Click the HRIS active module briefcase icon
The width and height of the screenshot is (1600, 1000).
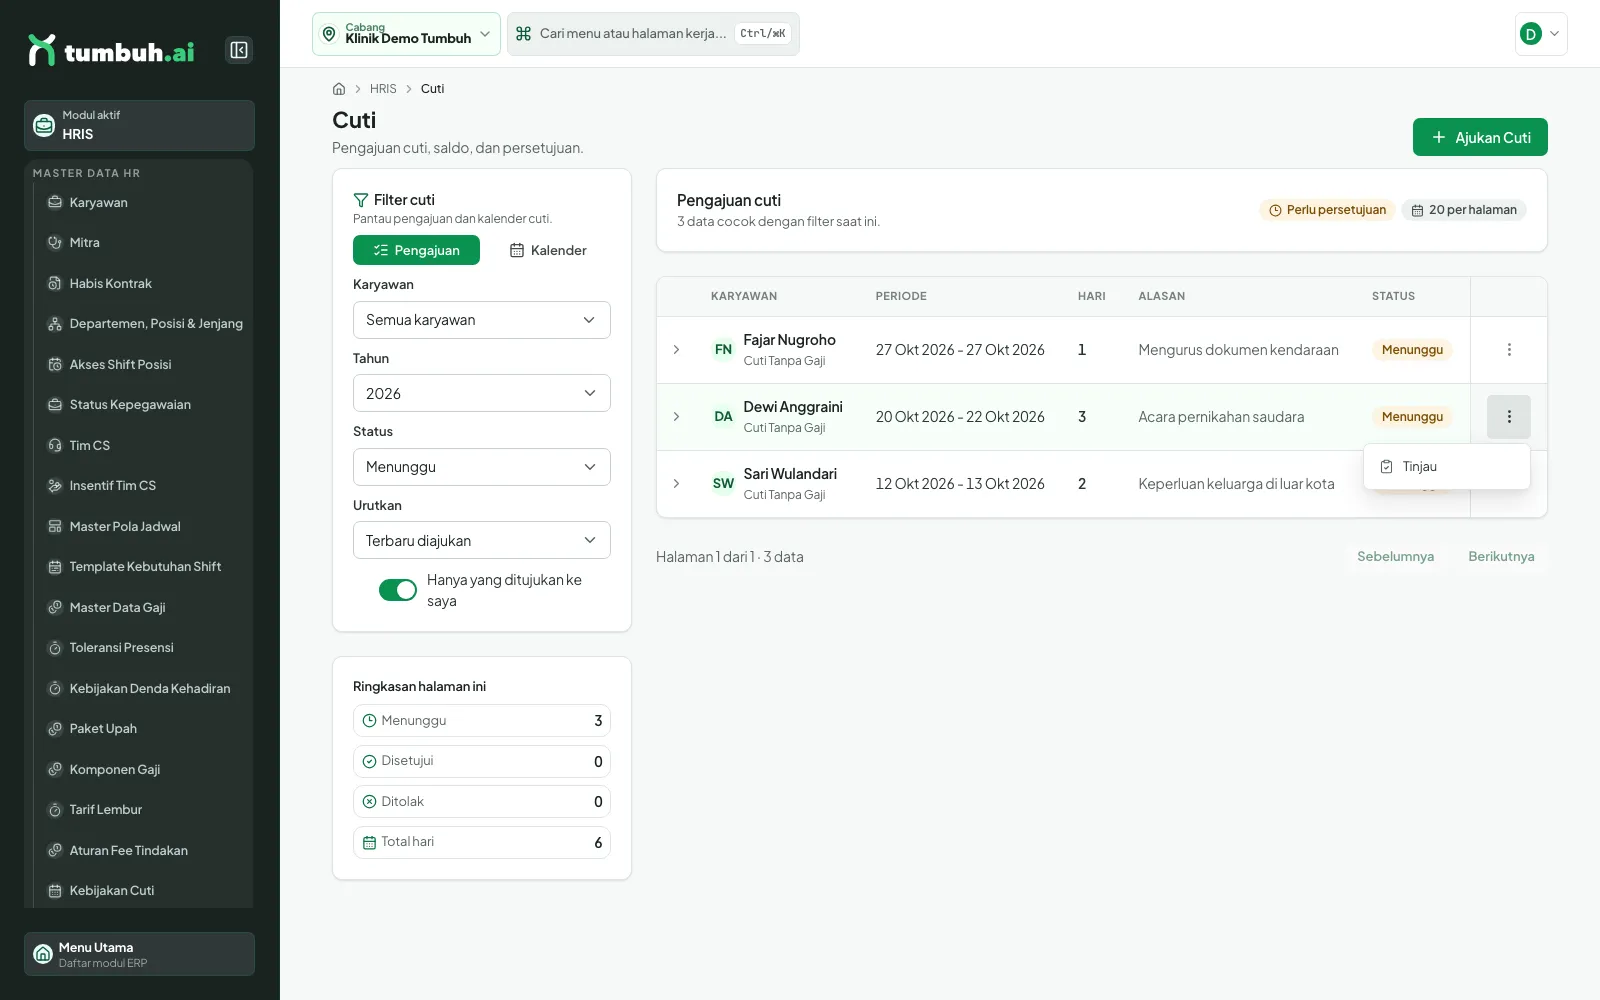click(44, 125)
